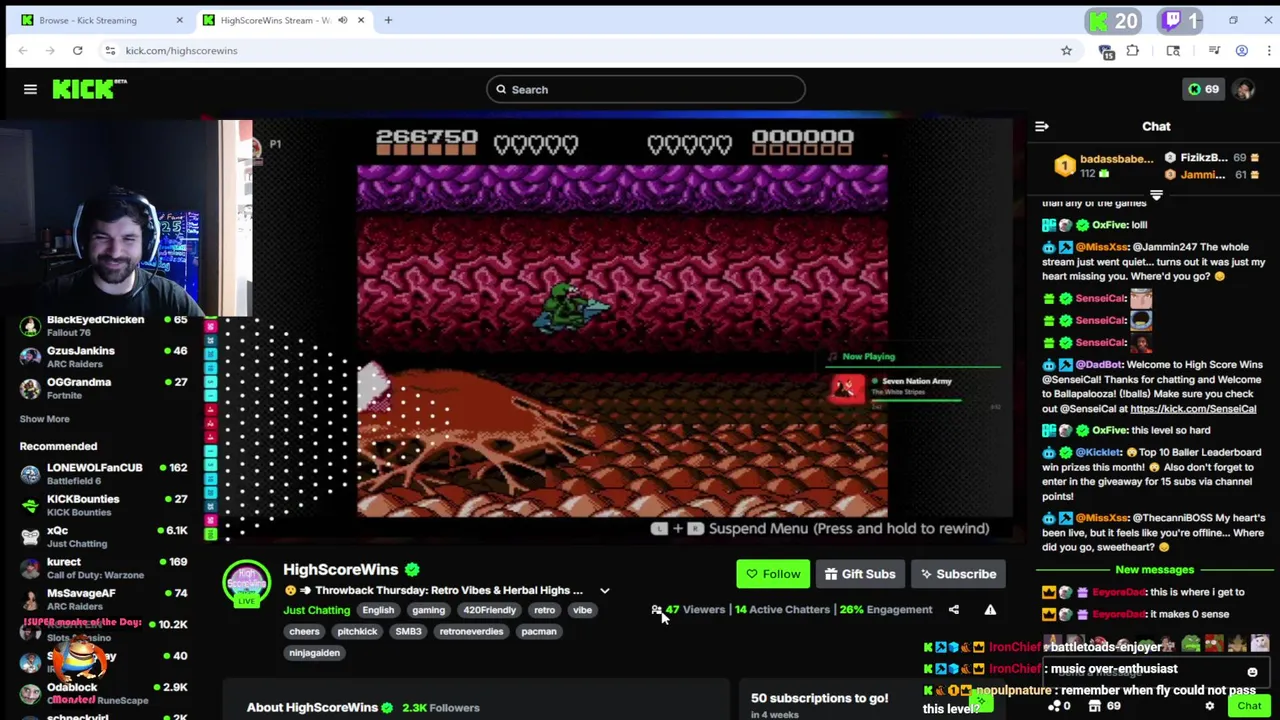Open the Kicks balance showing 69
This screenshot has width=1280, height=720.
[x=1203, y=89]
